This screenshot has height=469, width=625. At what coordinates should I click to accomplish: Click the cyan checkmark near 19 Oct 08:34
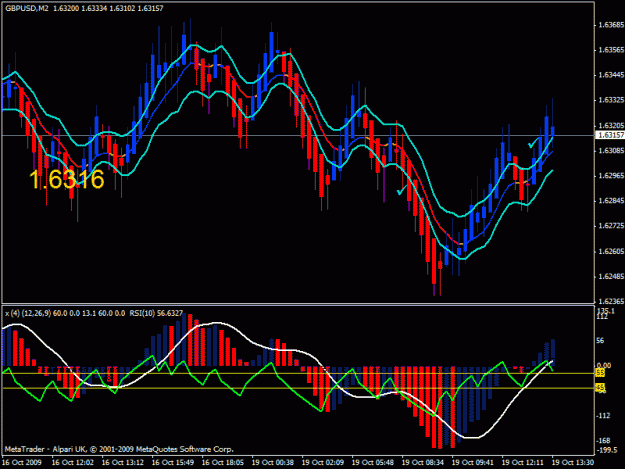coord(402,190)
